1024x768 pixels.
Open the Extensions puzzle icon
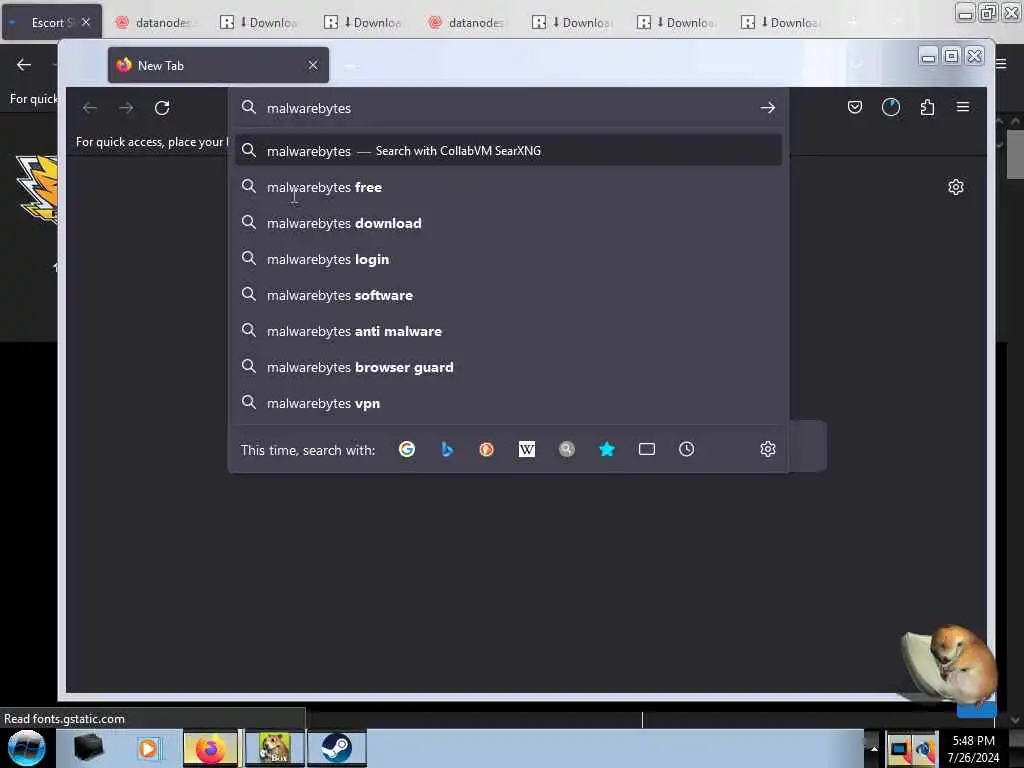pos(927,107)
